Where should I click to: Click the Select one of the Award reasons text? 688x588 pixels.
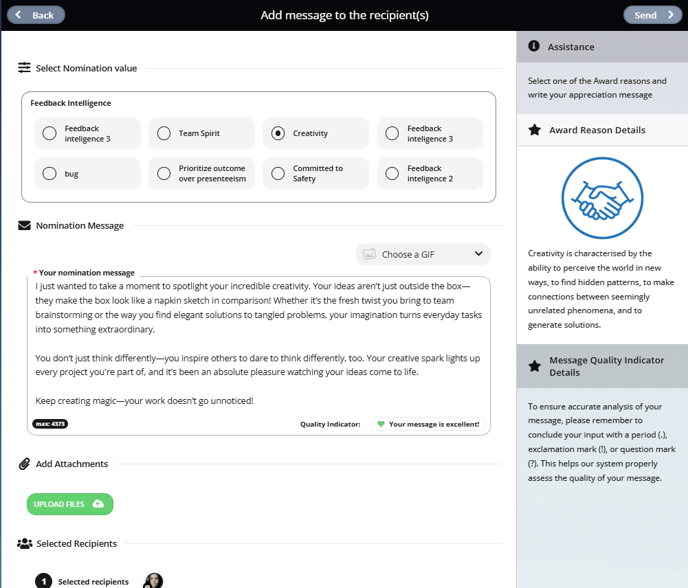point(597,88)
